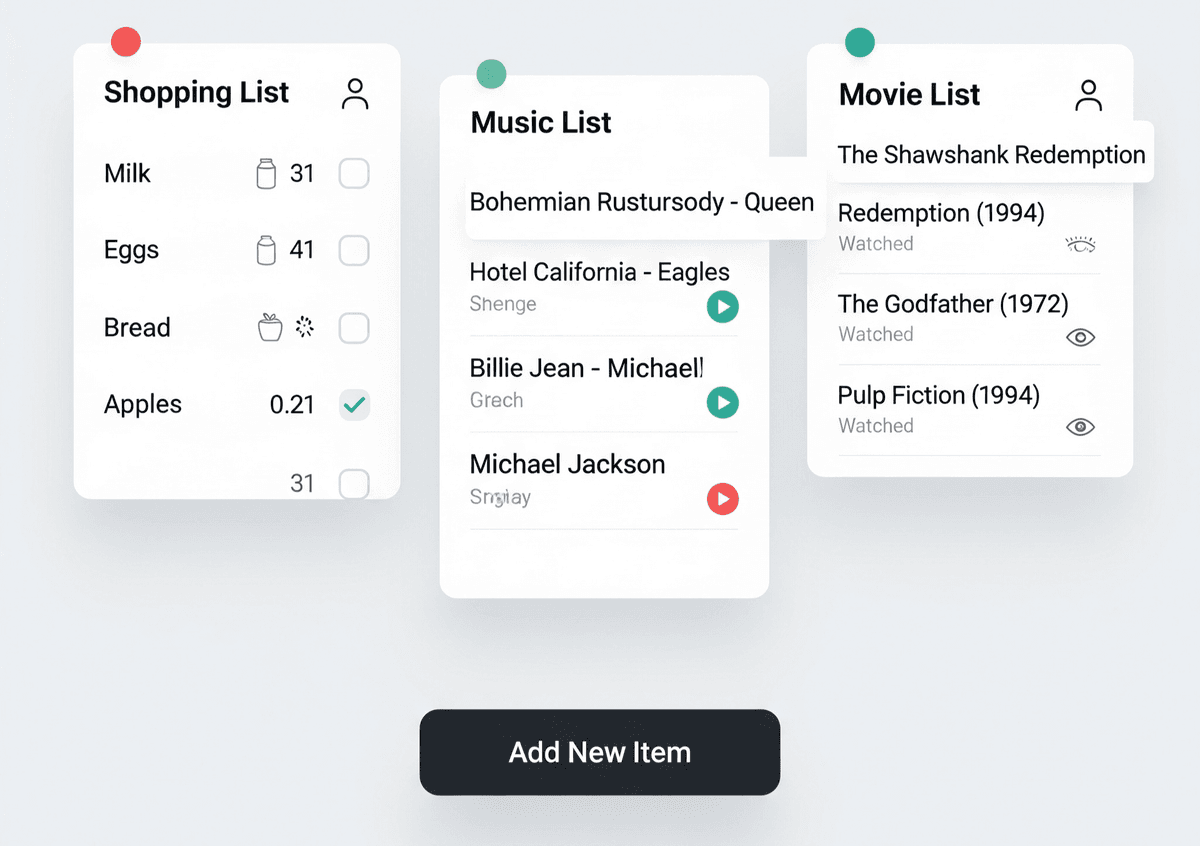
Task: Click The Godfather (1972) title
Action: pyautogui.click(x=953, y=304)
